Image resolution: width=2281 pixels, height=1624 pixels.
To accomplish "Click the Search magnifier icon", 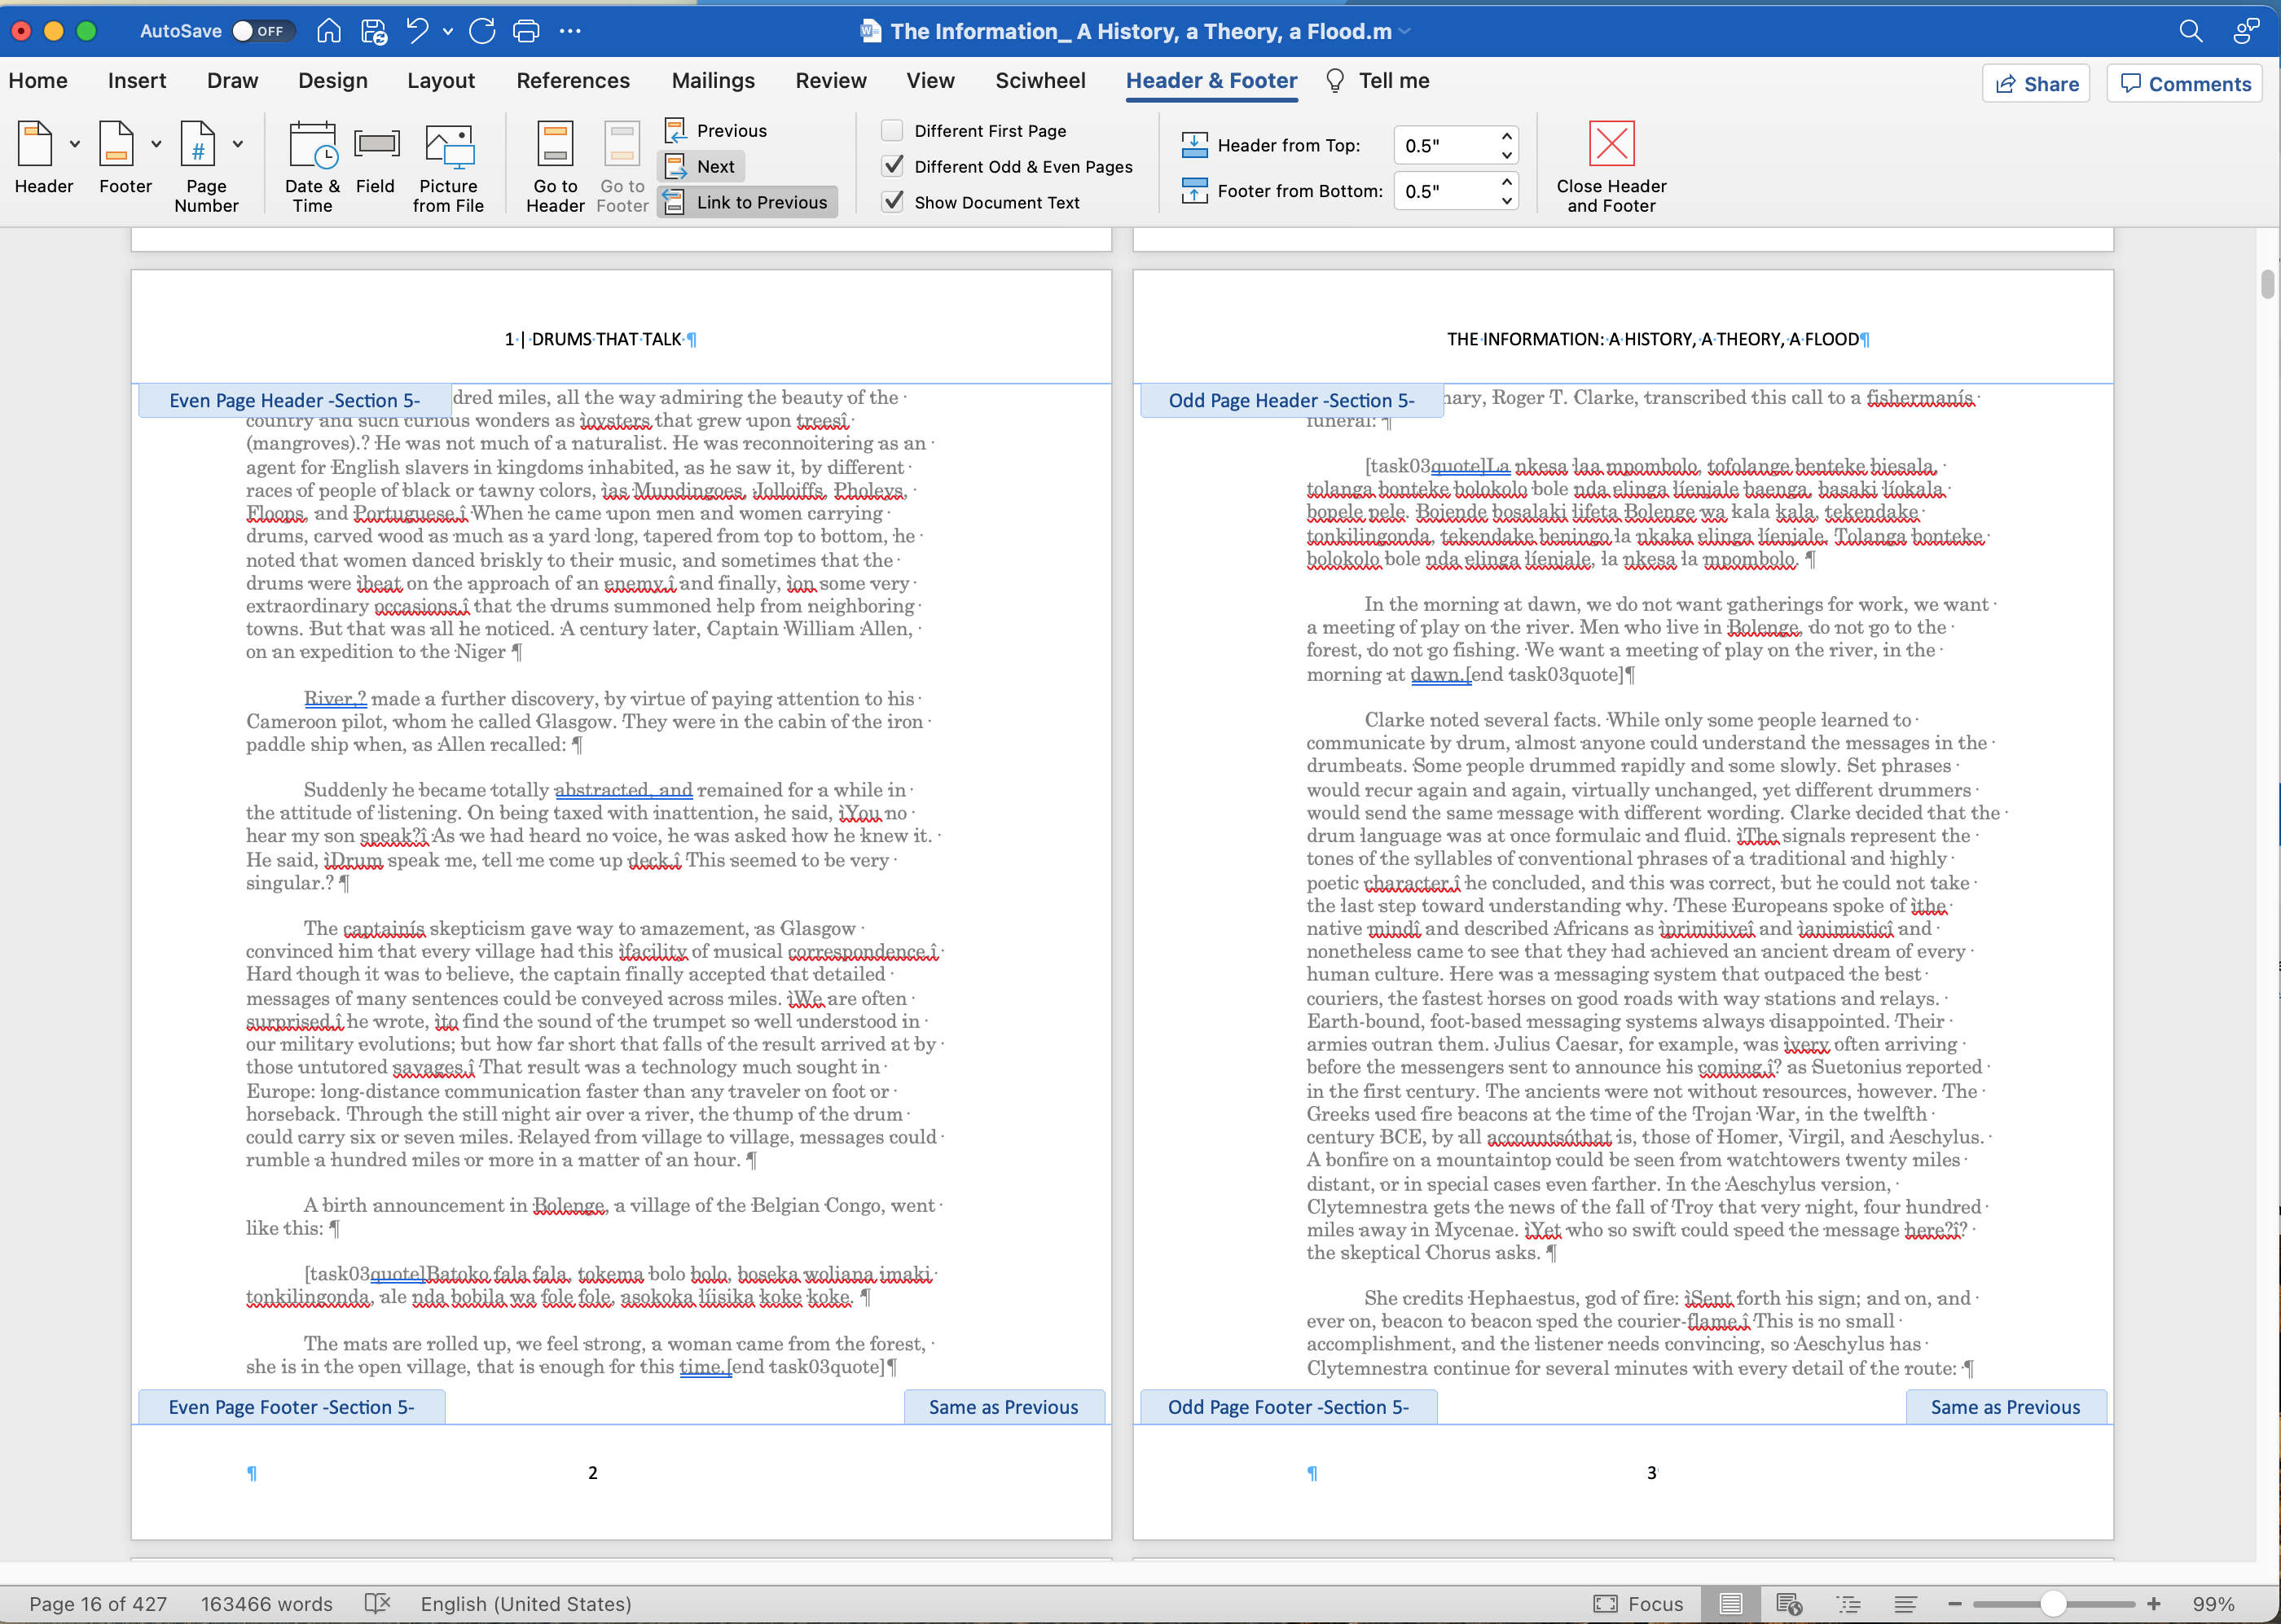I will click(2190, 31).
